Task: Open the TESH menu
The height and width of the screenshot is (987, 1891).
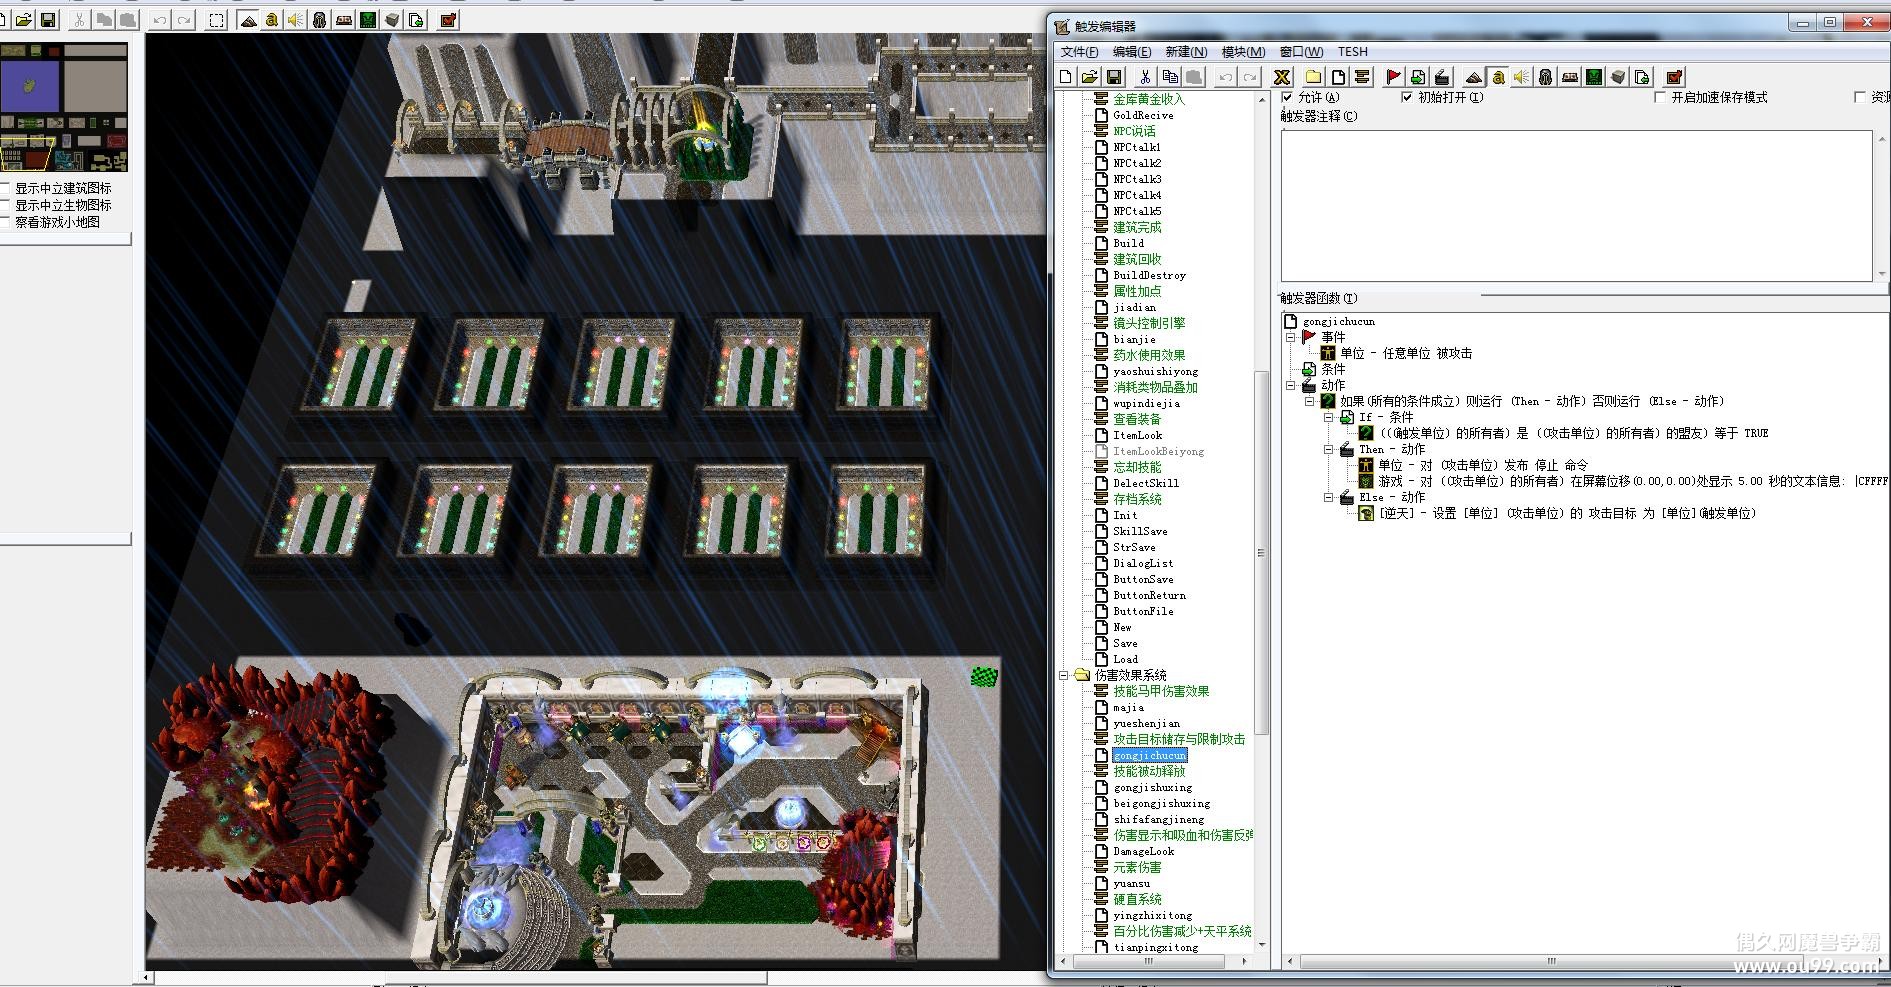Action: 1352,52
